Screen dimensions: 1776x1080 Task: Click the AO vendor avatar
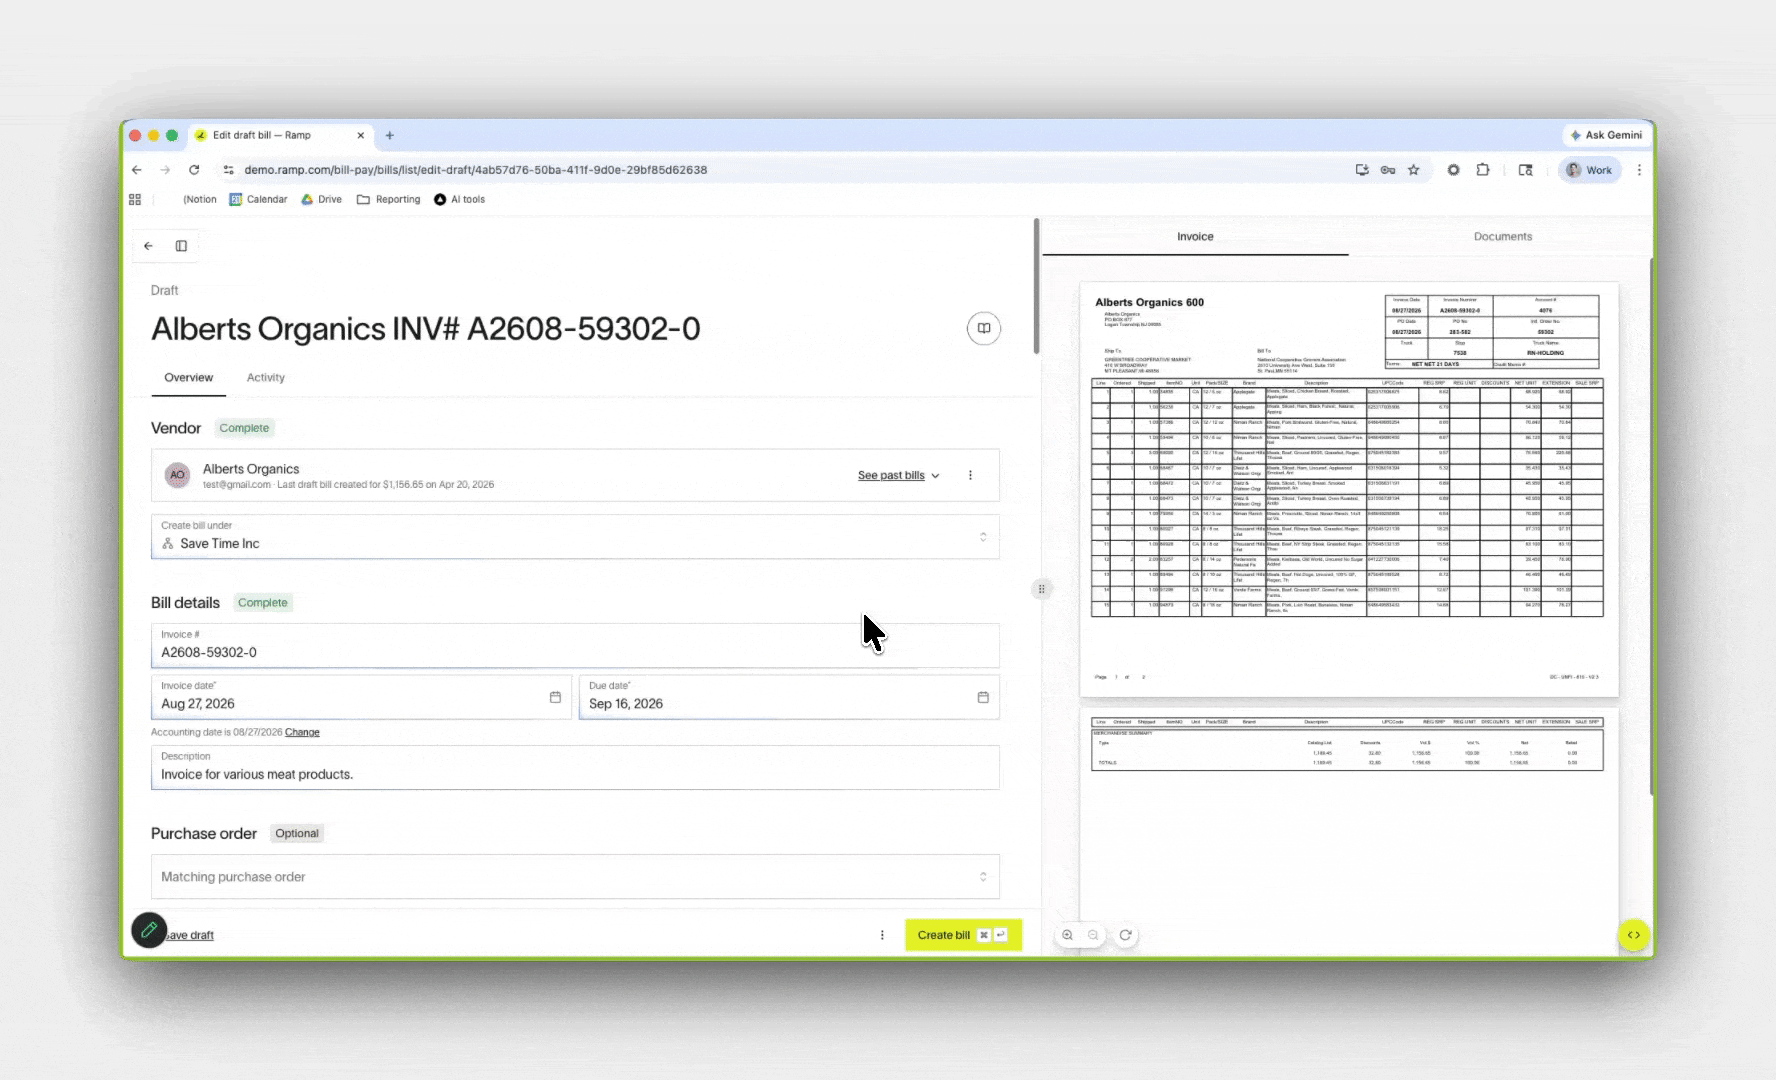(178, 475)
